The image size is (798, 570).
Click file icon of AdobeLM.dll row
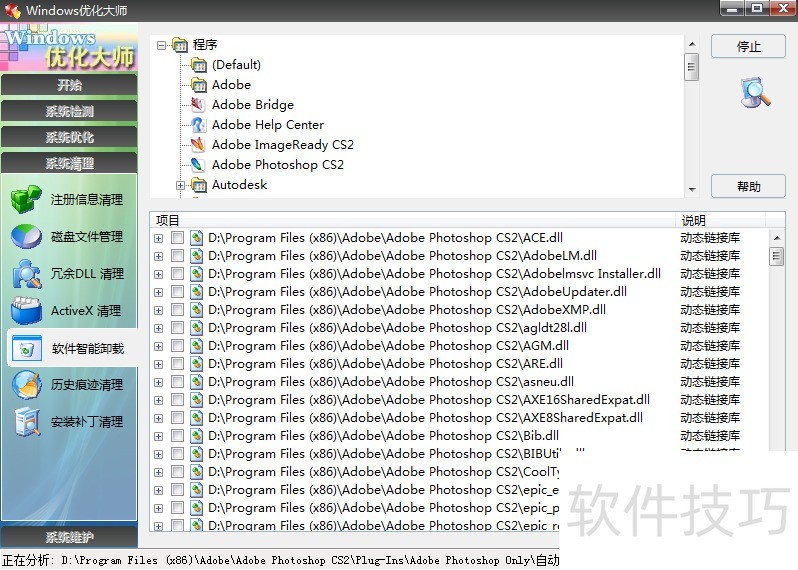click(196, 256)
